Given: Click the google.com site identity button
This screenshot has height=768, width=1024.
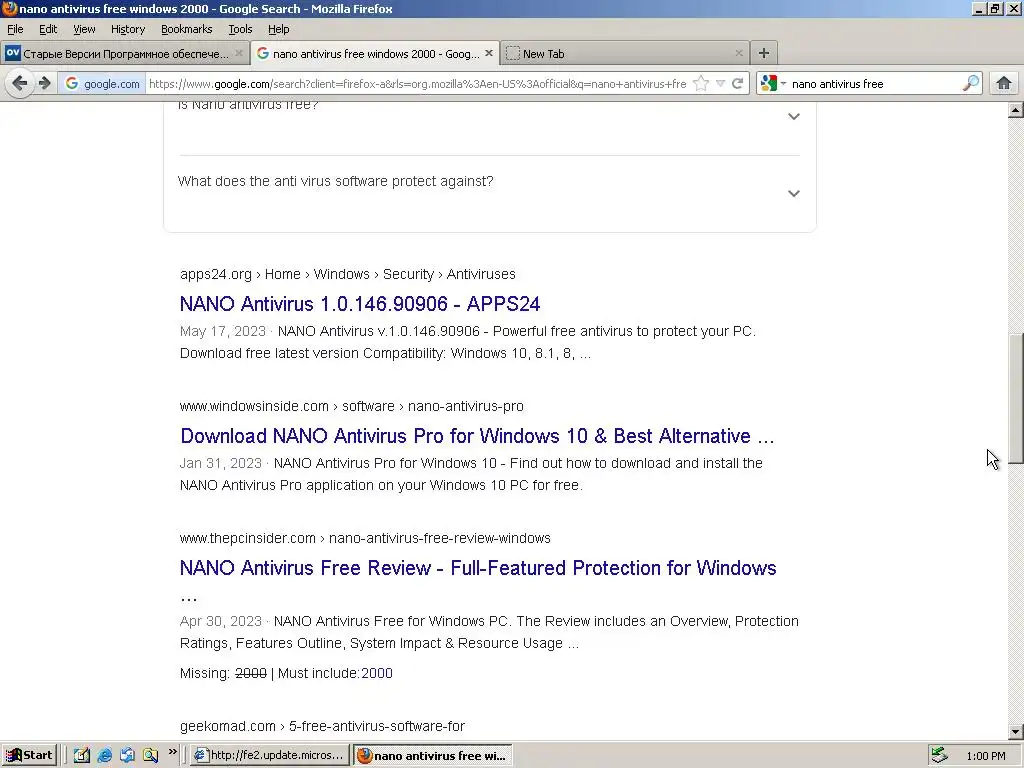Looking at the screenshot, I should pos(102,84).
